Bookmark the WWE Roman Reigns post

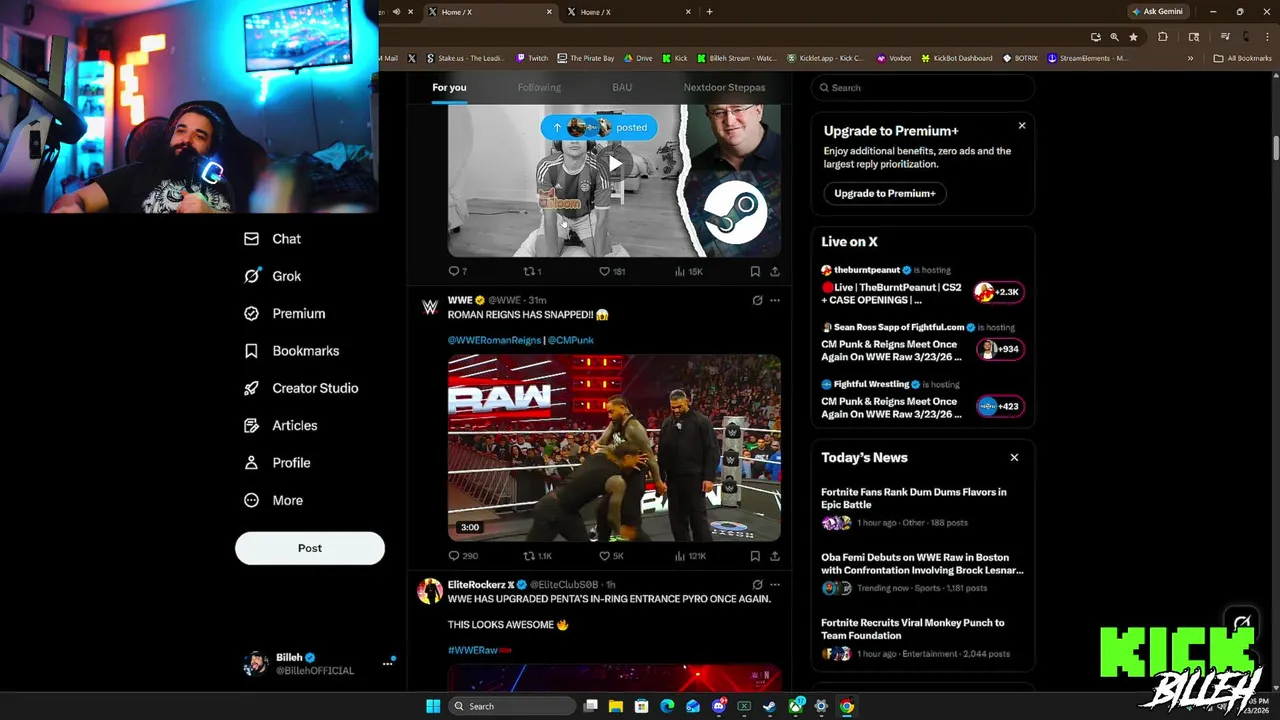(755, 556)
